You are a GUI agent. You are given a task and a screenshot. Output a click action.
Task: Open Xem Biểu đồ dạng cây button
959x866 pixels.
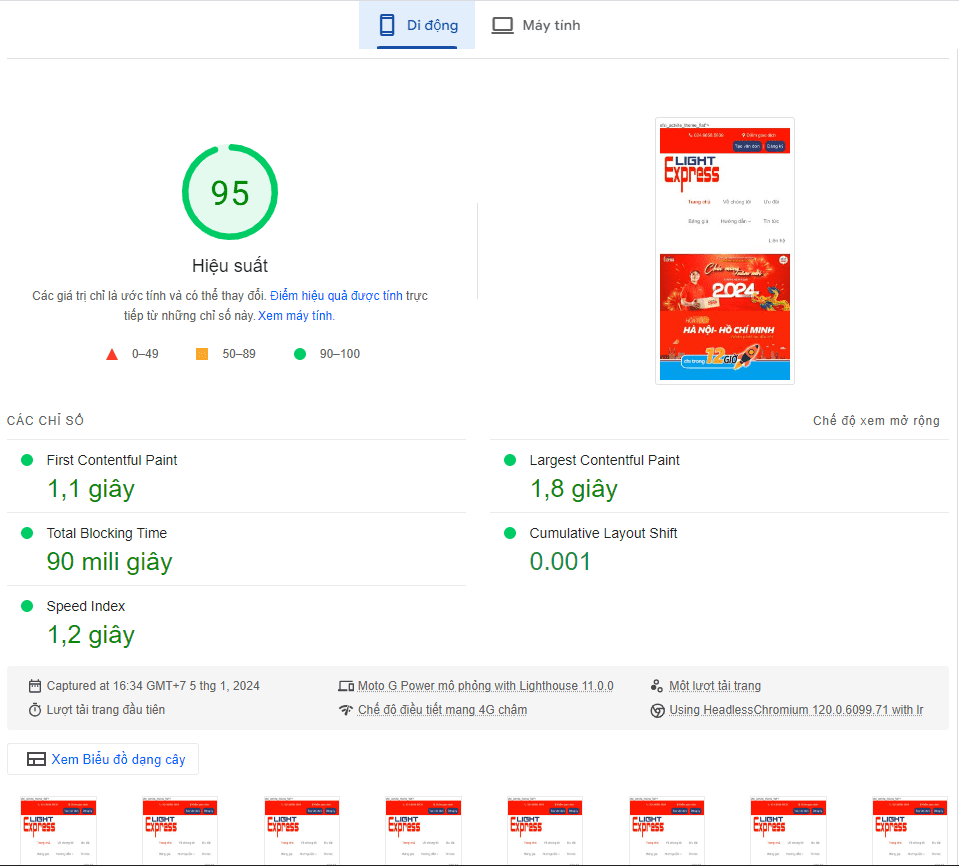coord(103,760)
